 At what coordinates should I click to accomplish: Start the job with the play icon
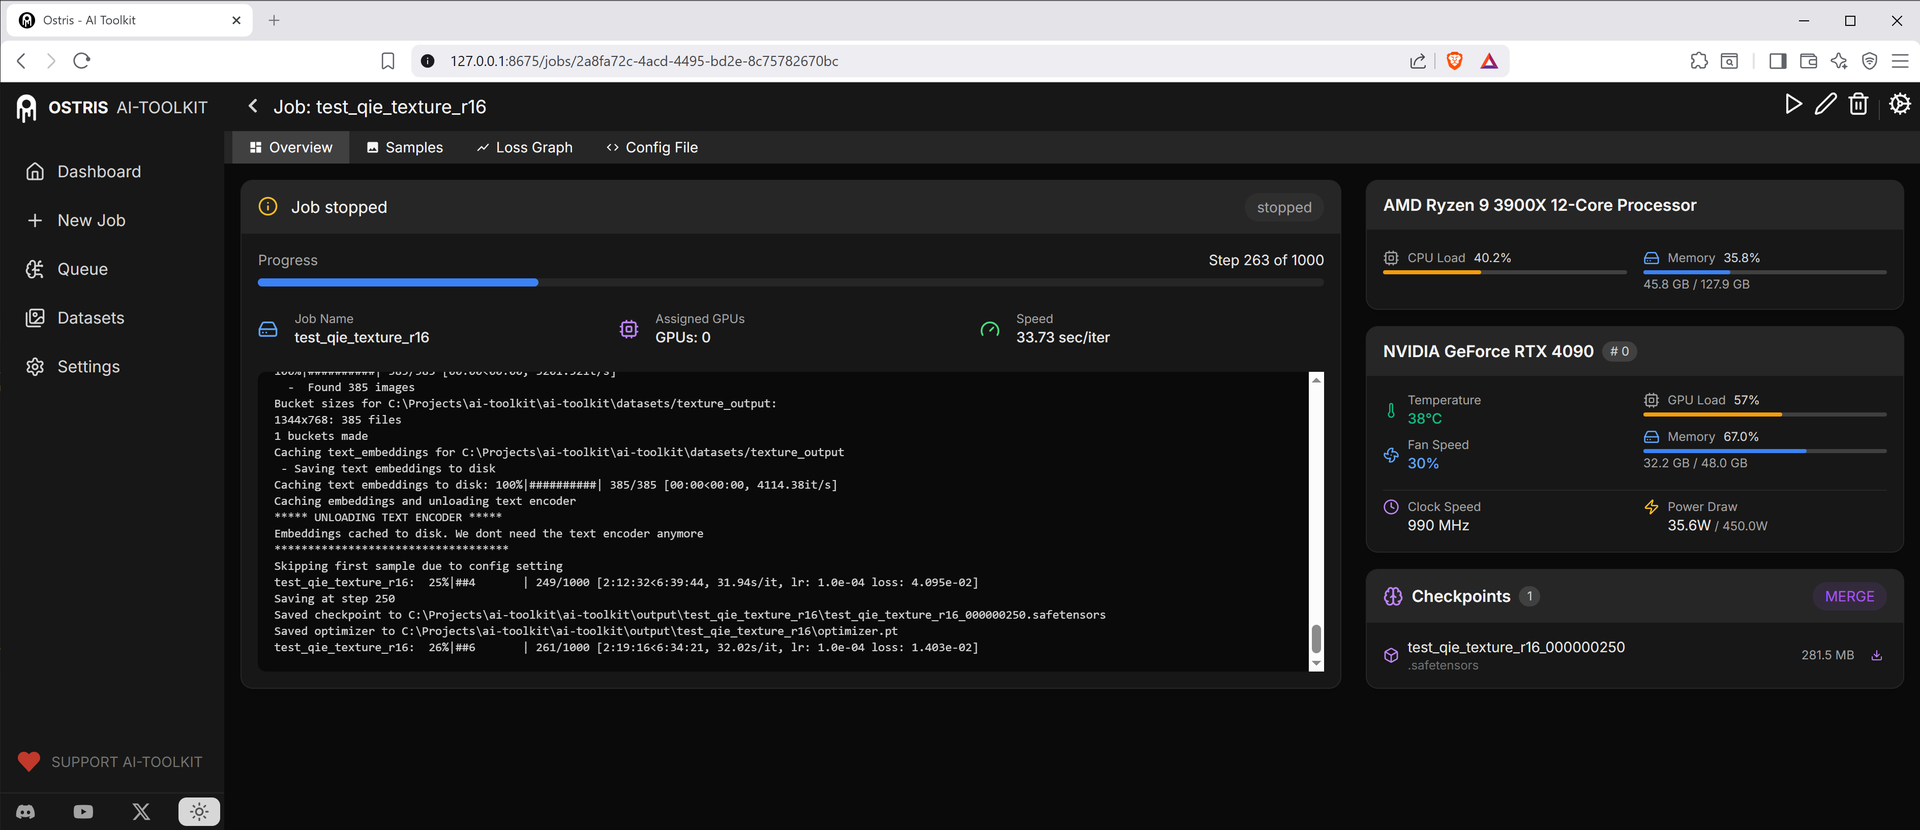[x=1793, y=104]
